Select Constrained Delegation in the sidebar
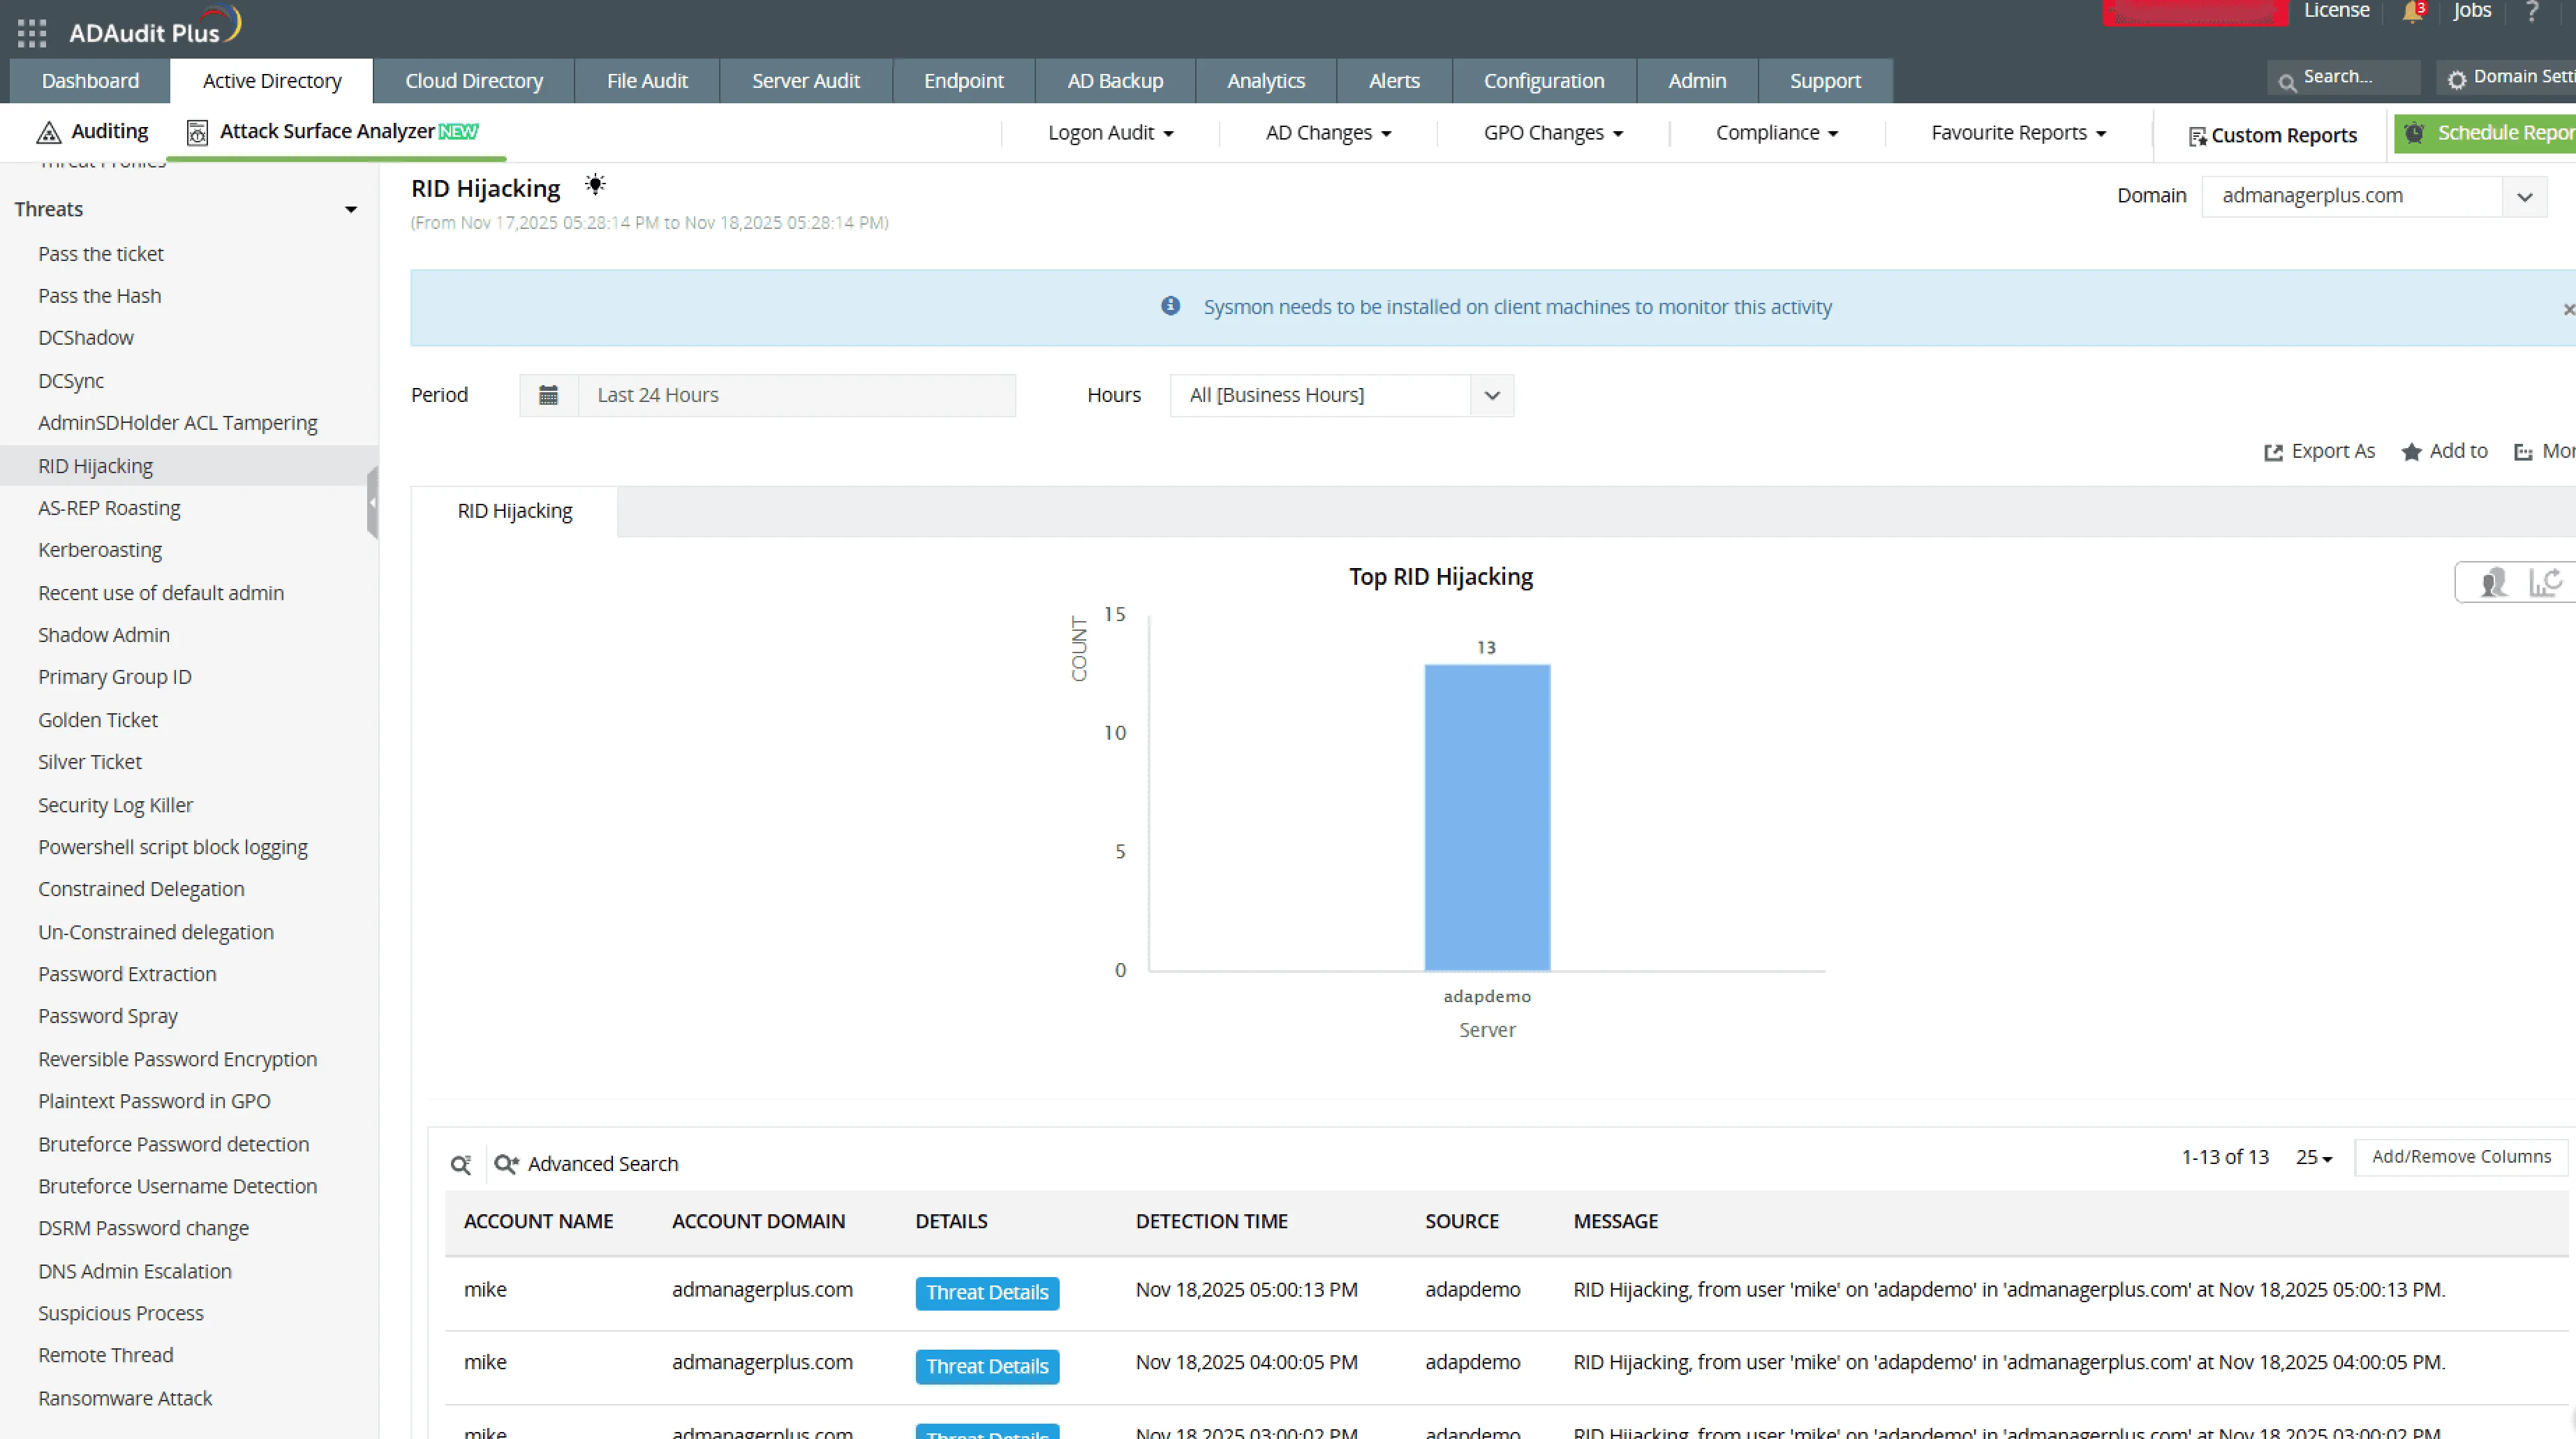2576x1439 pixels. 141,889
